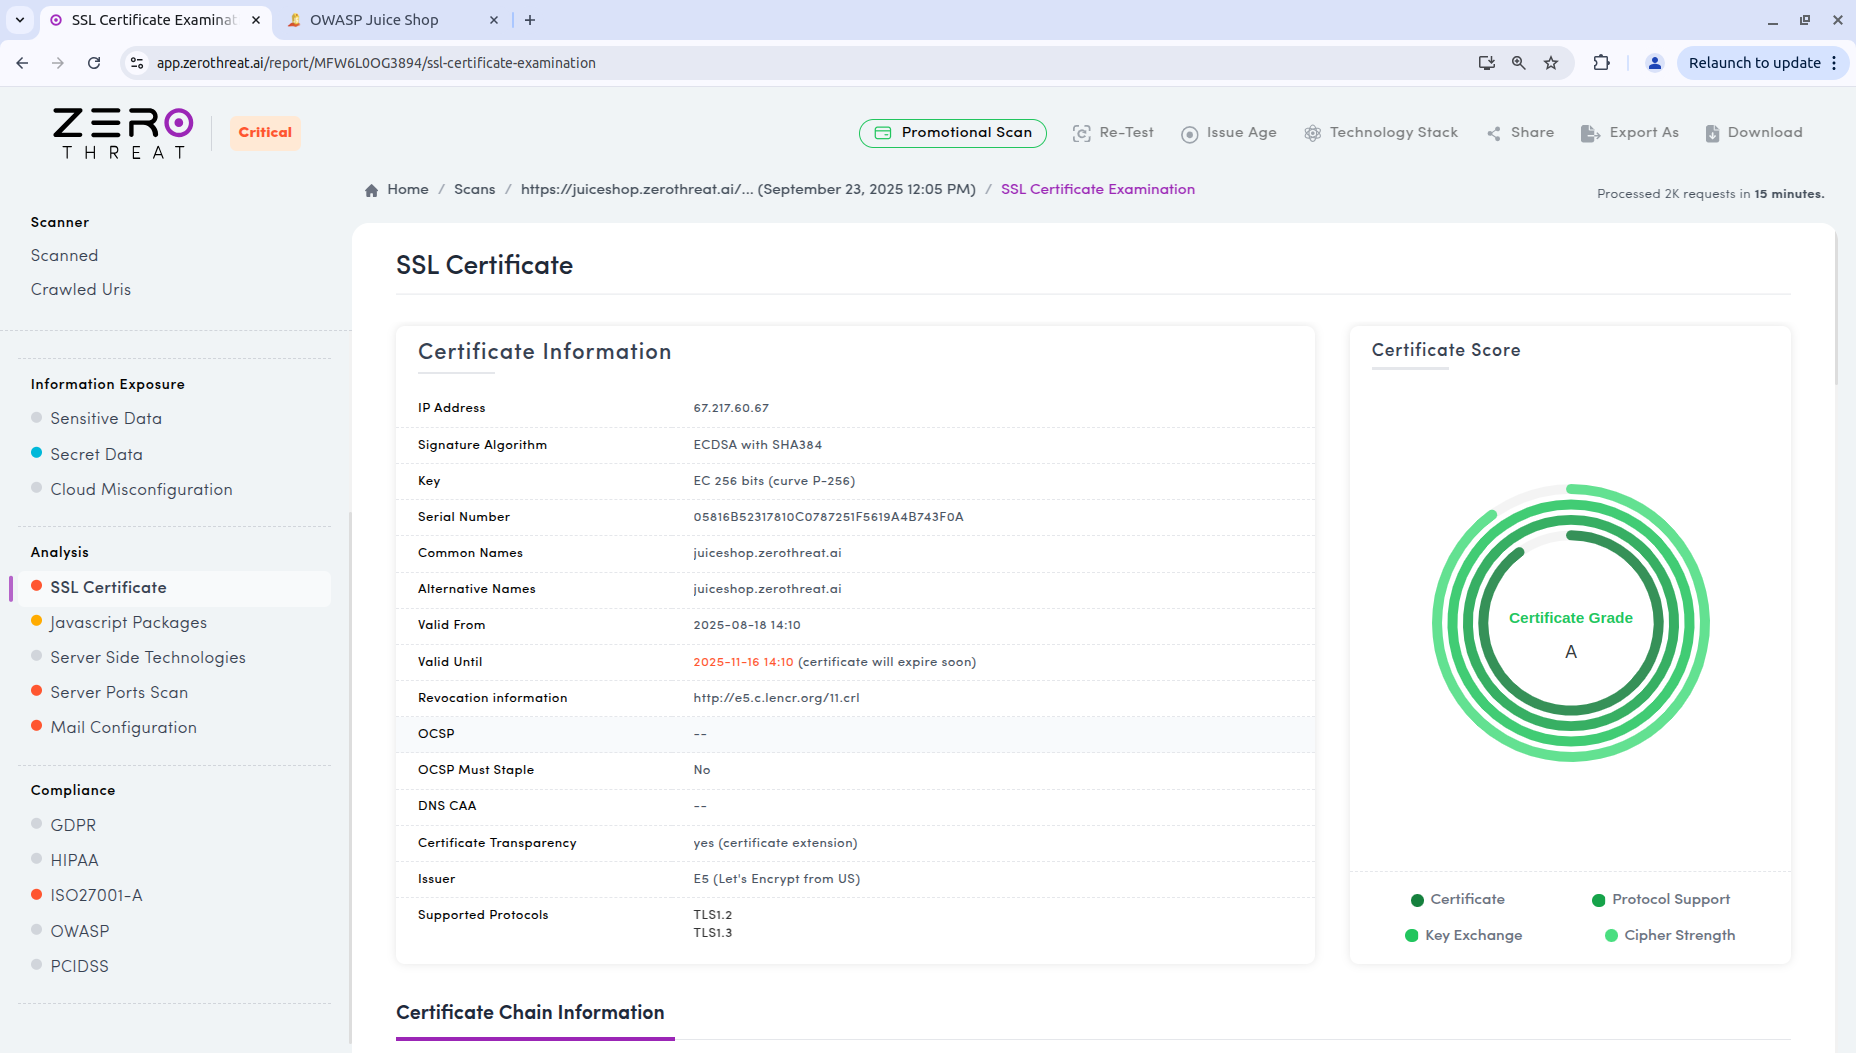
Task: Select Javascript Packages in sidebar
Action: coord(128,623)
